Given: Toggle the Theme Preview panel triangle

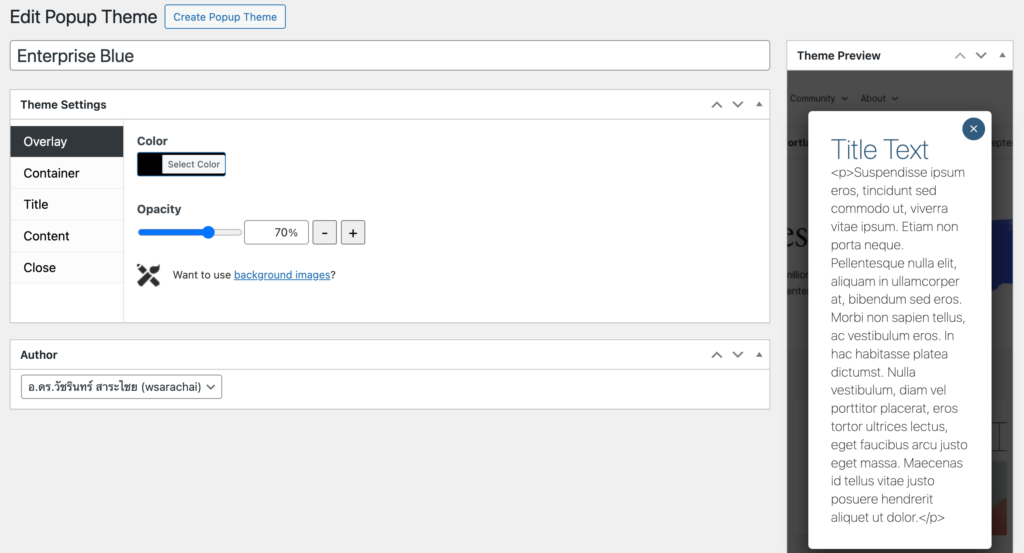Looking at the screenshot, I should click(x=1002, y=56).
